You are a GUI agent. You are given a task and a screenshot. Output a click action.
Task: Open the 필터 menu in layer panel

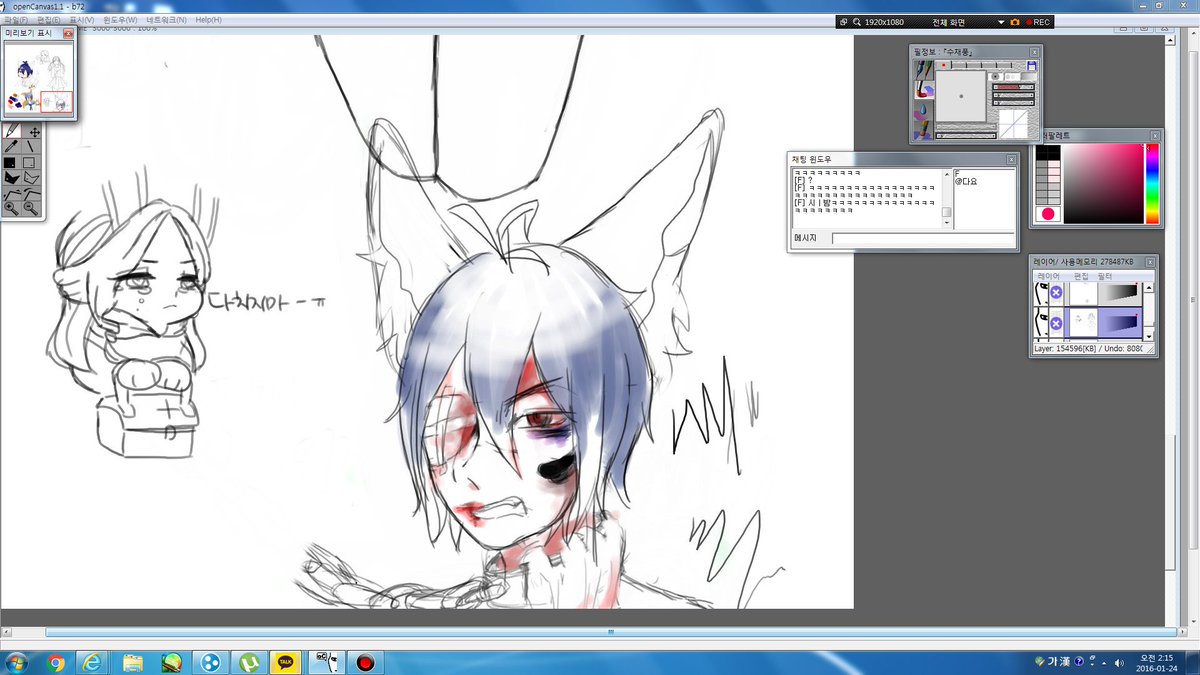[x=1105, y=275]
